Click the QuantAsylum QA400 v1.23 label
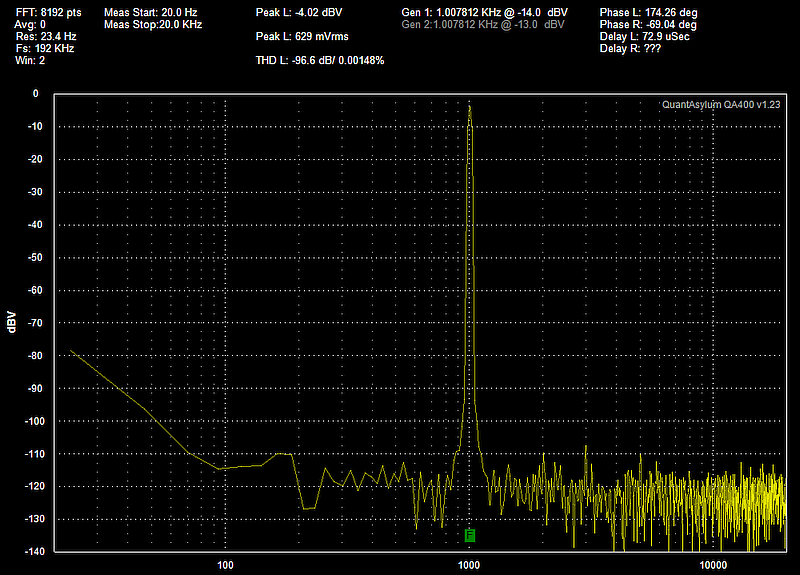This screenshot has width=800, height=575. (x=721, y=105)
